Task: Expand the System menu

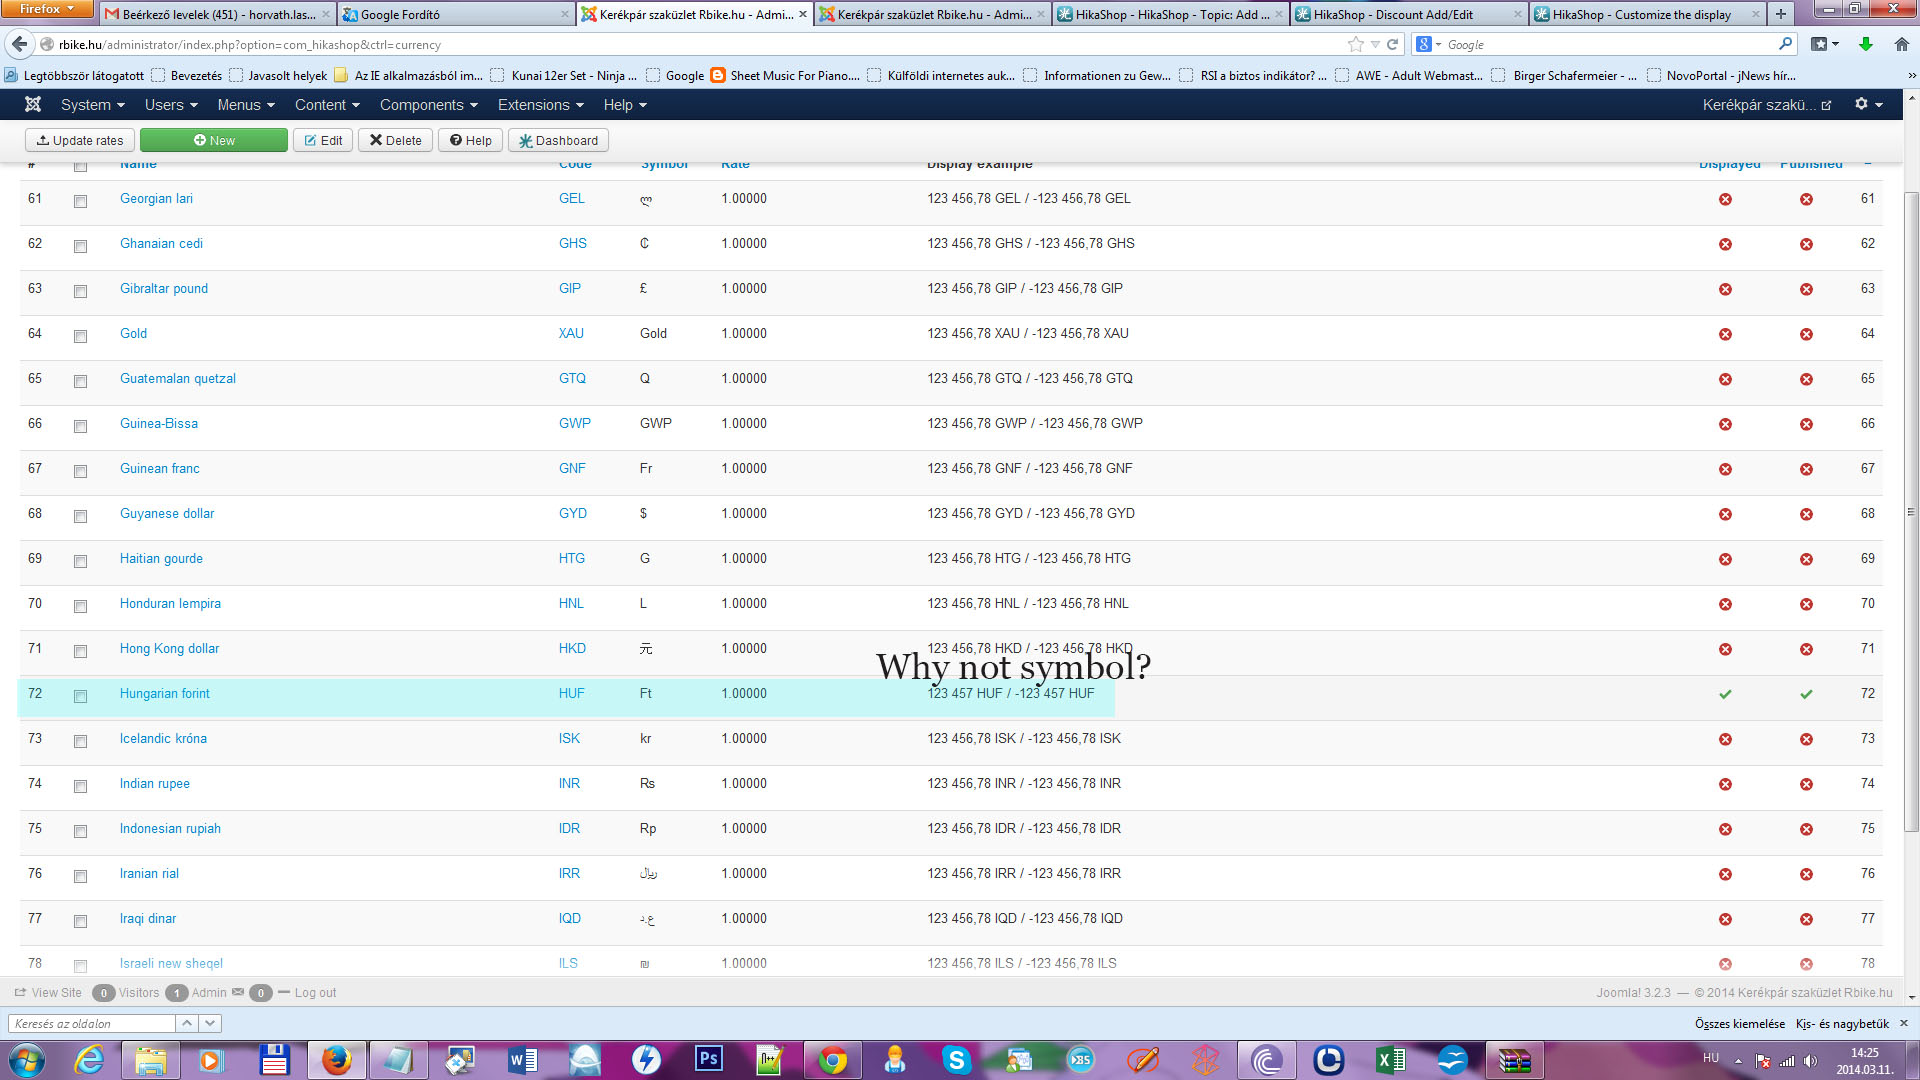Action: (x=92, y=105)
